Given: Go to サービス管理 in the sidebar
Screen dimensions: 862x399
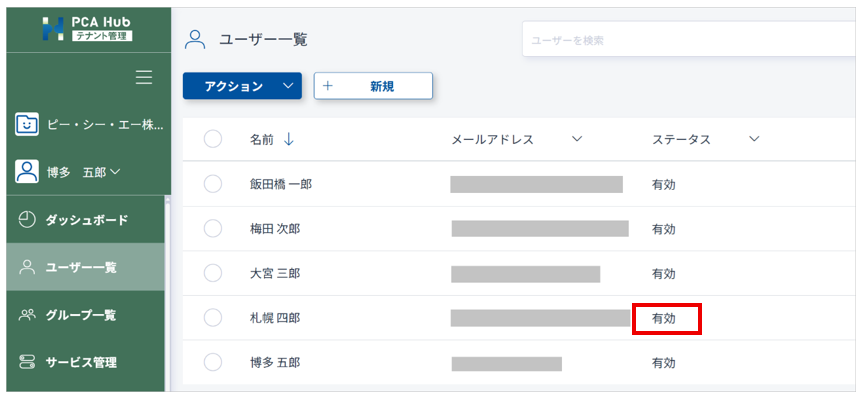Looking at the screenshot, I should [x=86, y=363].
